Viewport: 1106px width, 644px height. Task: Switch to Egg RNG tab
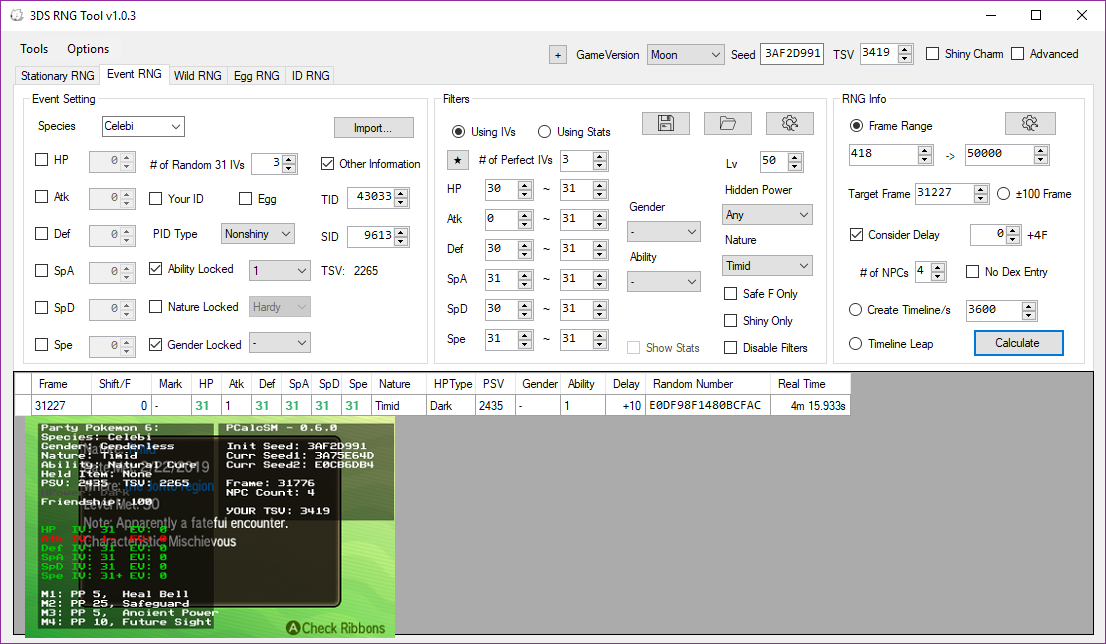coord(257,75)
